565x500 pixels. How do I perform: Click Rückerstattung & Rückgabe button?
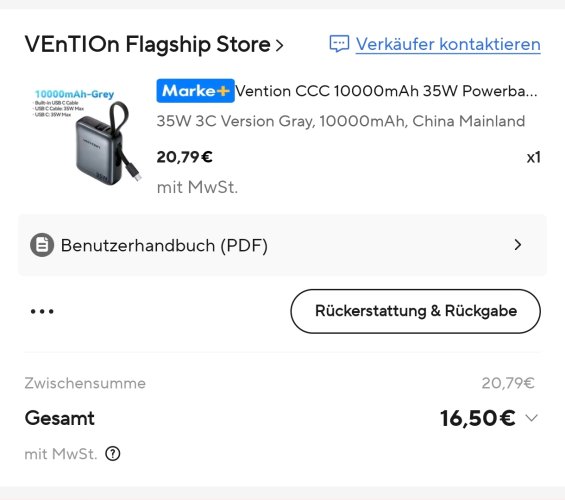click(x=415, y=311)
